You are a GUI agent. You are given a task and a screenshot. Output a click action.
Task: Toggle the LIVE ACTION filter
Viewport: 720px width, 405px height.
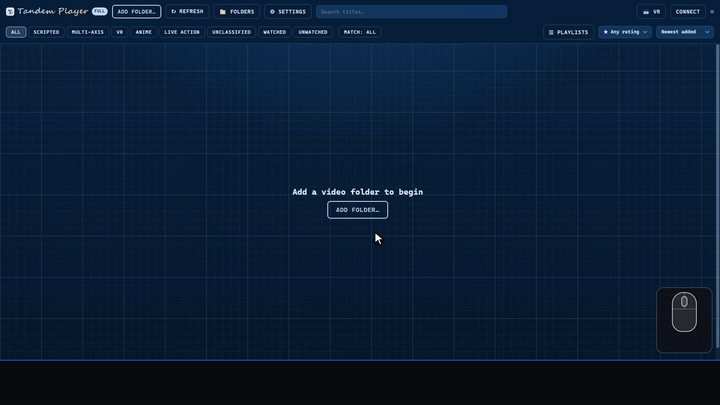click(182, 32)
